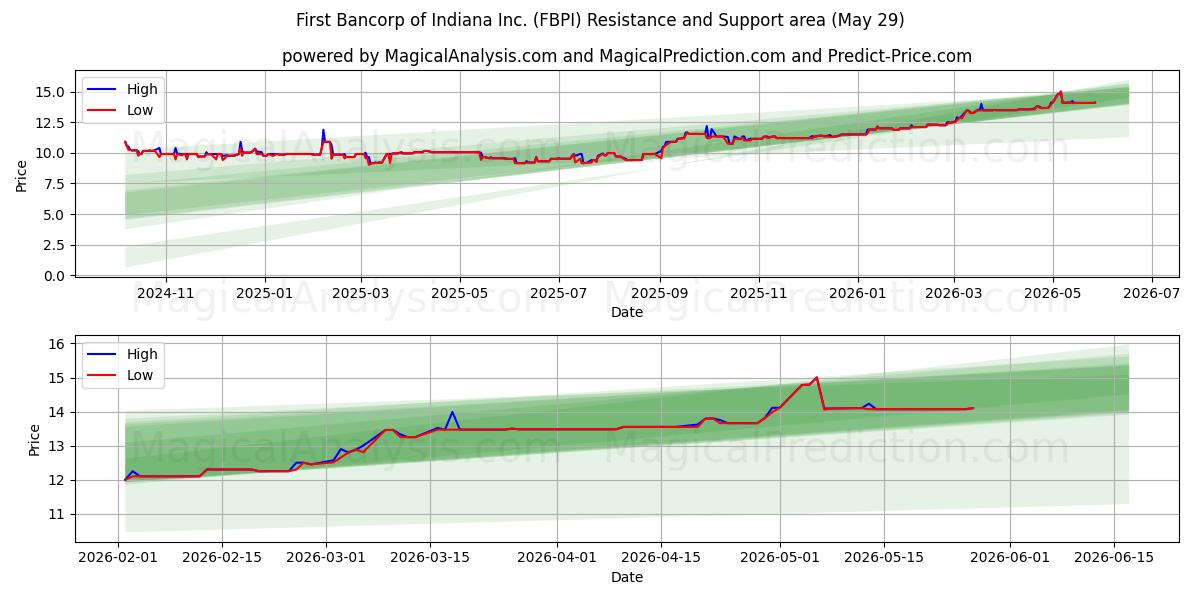Click the '2024-11' date tick label
The width and height of the screenshot is (1200, 600).
tap(165, 294)
